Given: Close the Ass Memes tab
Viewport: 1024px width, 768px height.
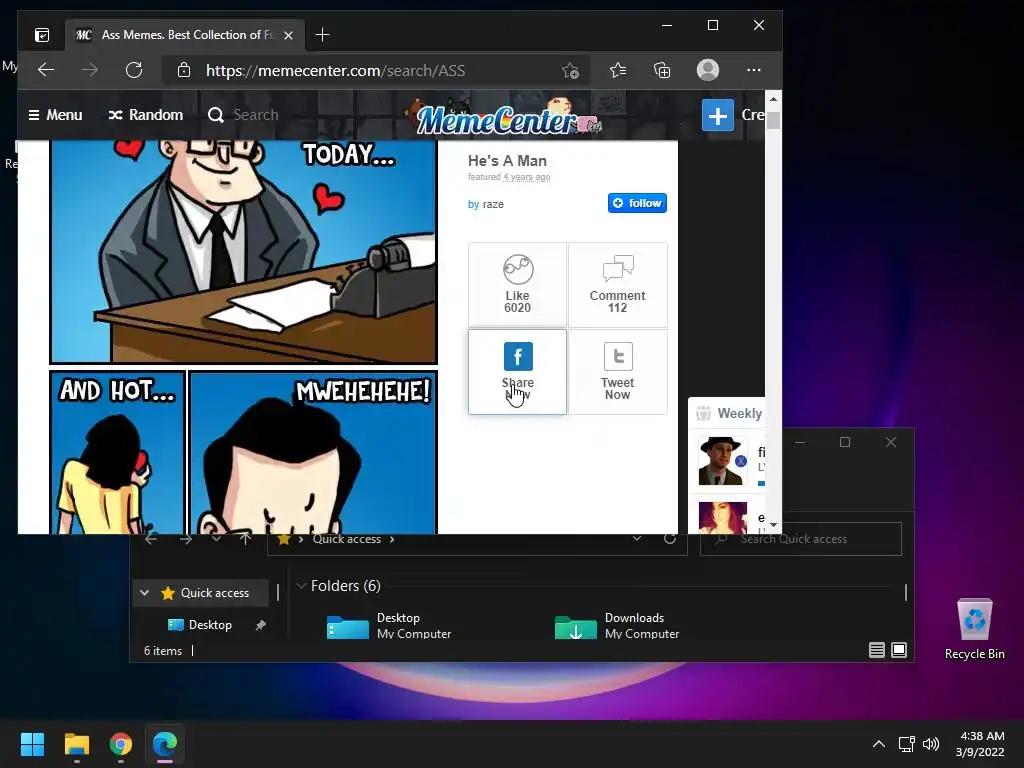Looking at the screenshot, I should click(289, 35).
